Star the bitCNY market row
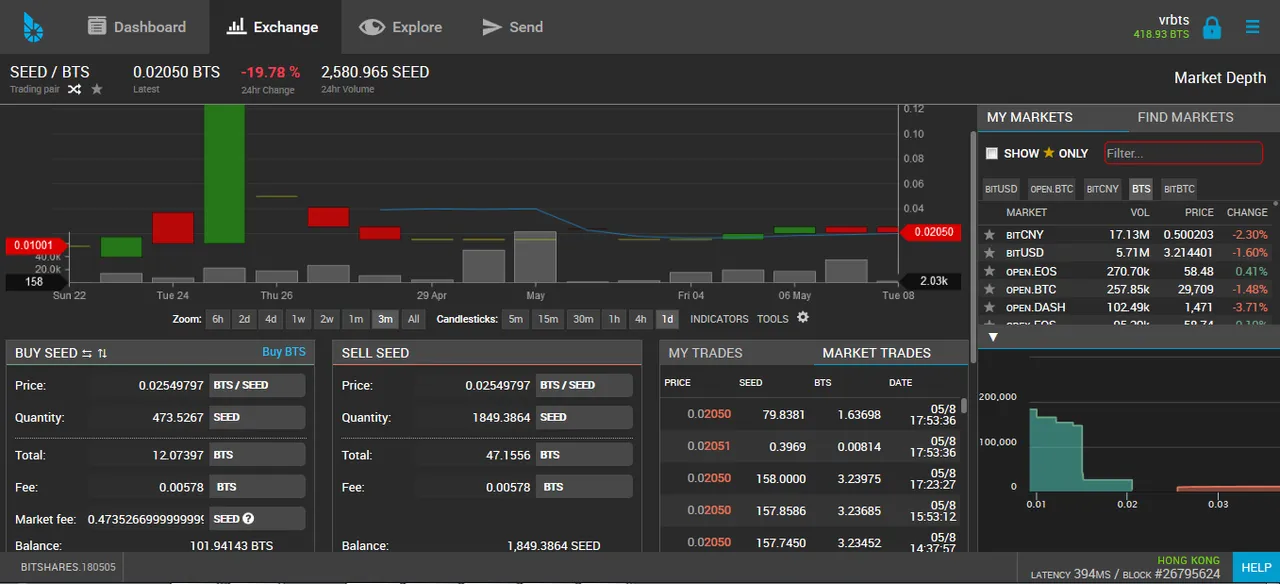 point(989,235)
